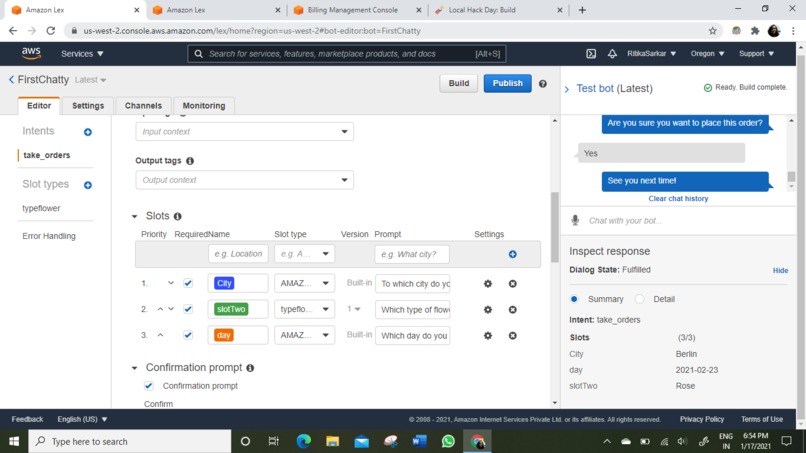Toggle Required checkbox for slotTwo slot
806x453 pixels.
pyautogui.click(x=188, y=309)
